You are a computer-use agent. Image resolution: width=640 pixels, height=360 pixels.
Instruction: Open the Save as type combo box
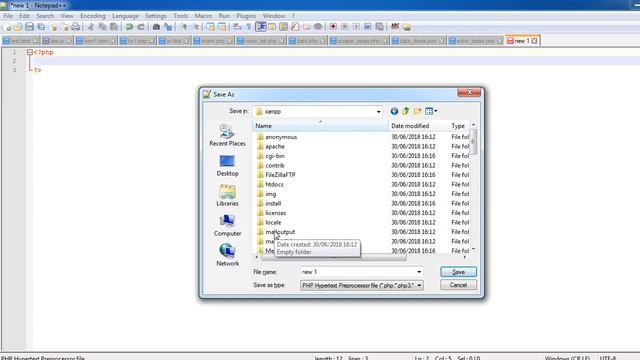point(362,285)
